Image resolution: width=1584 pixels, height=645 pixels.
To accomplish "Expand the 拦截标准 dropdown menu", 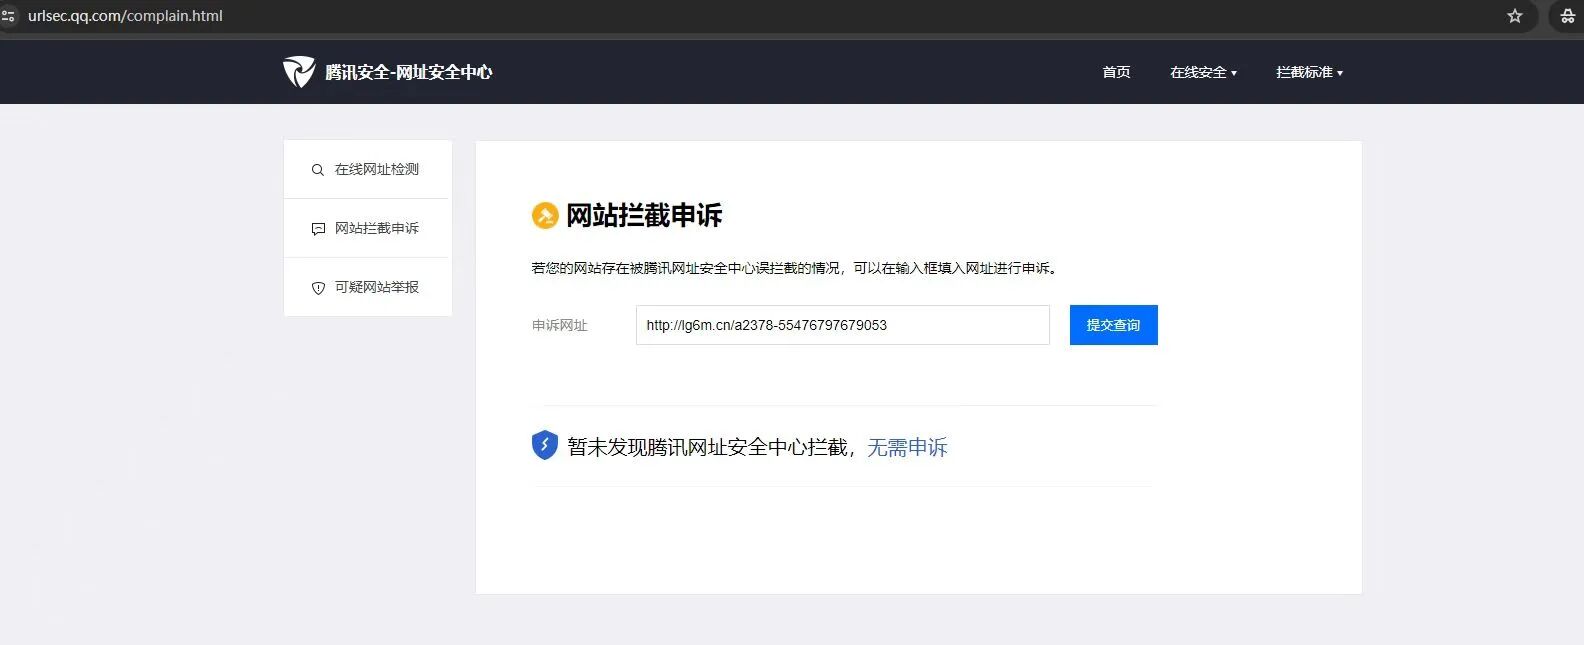I will (x=1309, y=72).
